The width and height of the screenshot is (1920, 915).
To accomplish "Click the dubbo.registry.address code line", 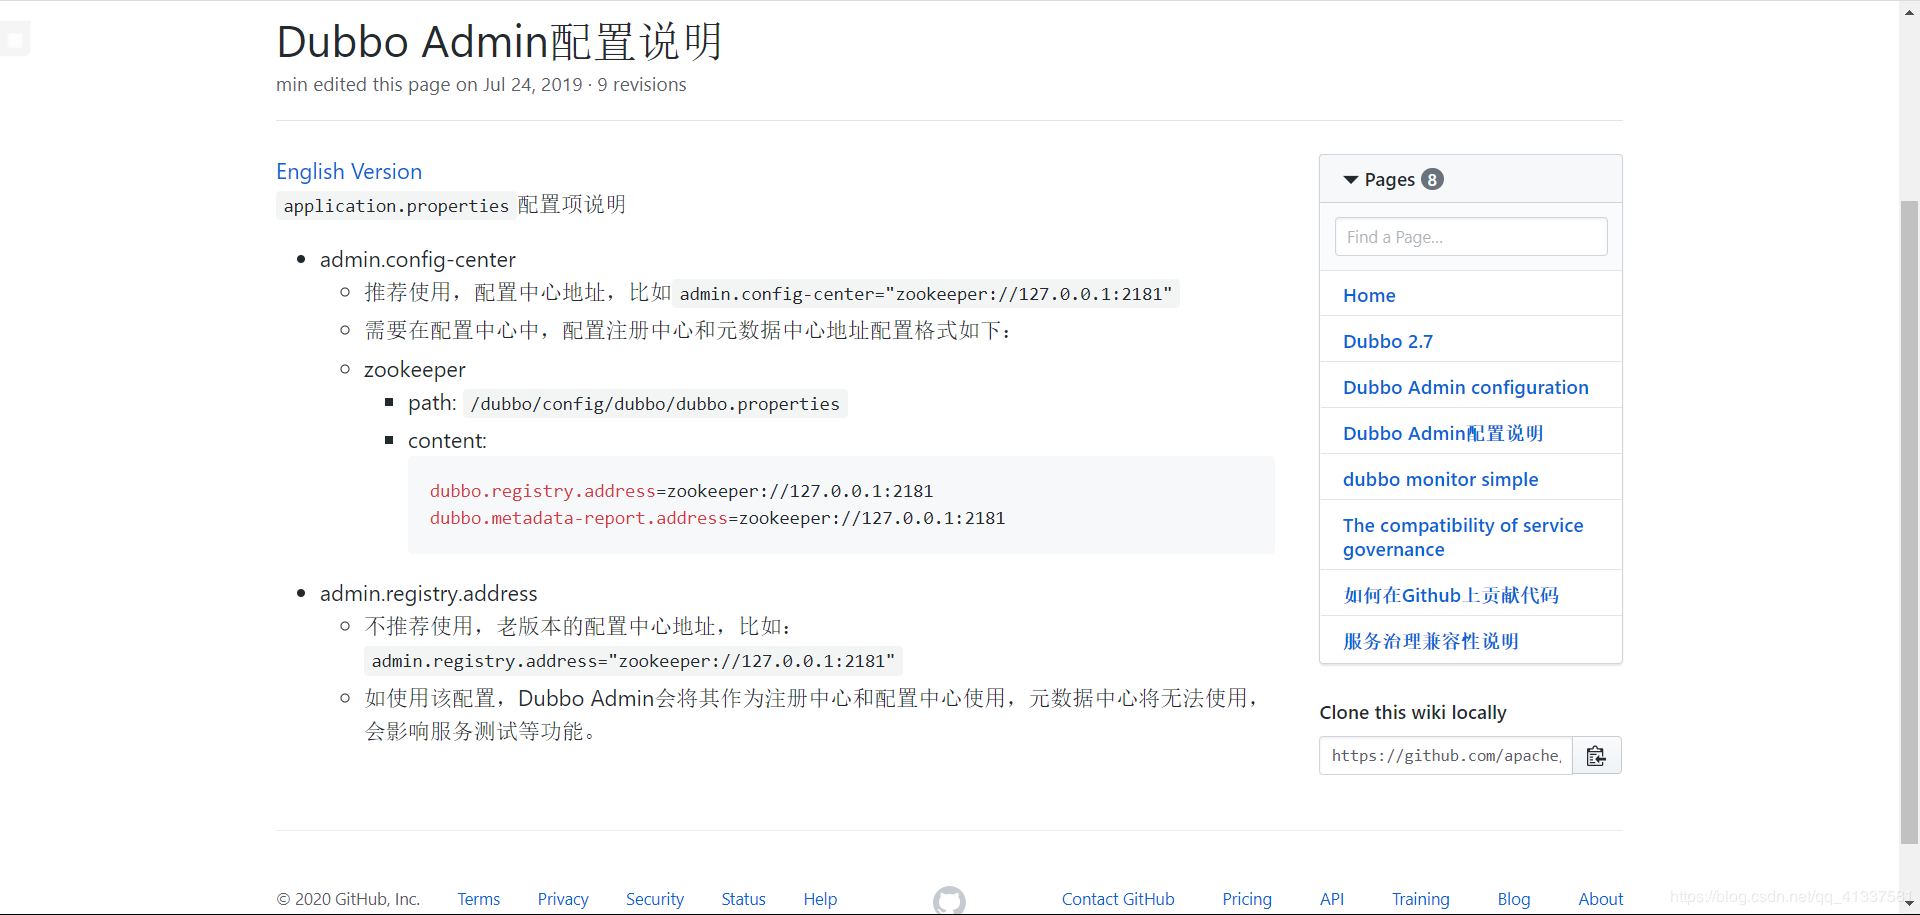I will [681, 491].
